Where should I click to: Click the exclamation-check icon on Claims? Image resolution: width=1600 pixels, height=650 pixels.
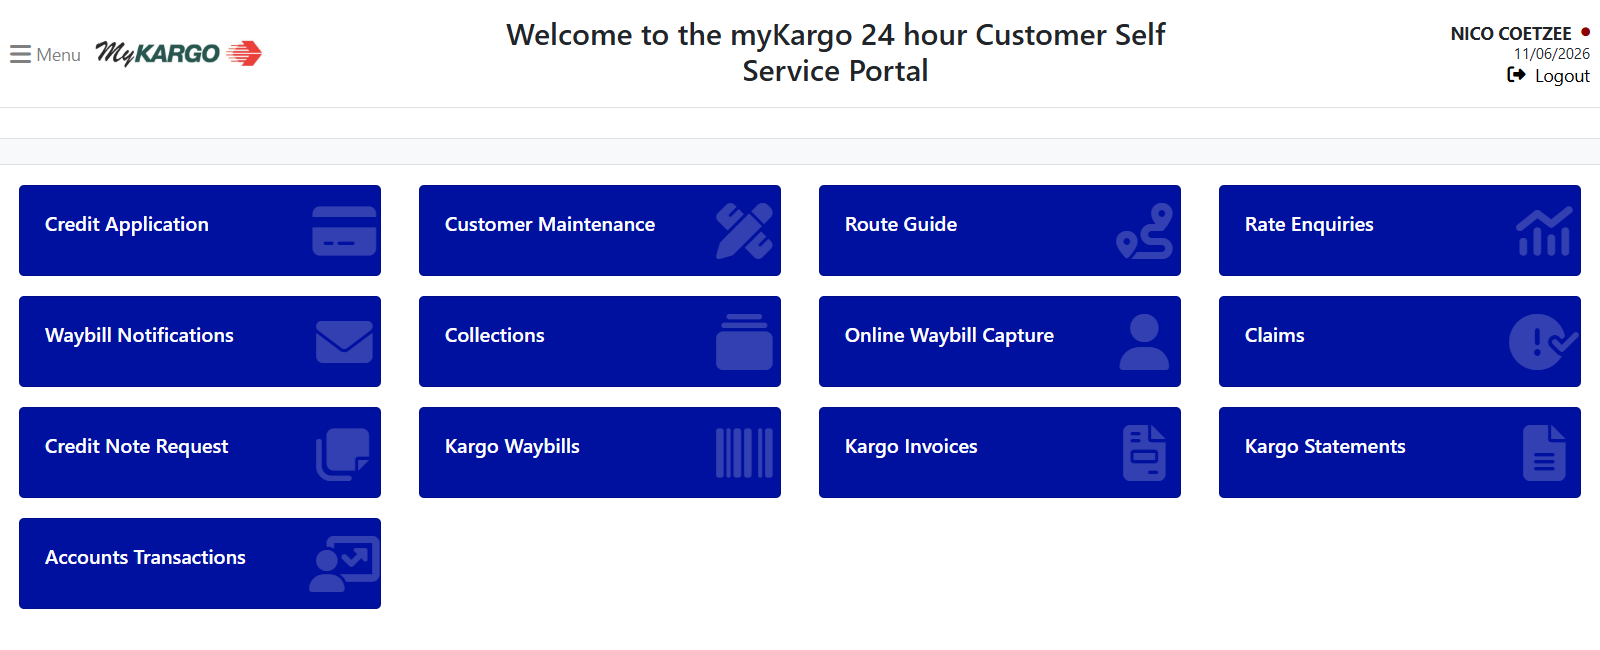[1543, 342]
